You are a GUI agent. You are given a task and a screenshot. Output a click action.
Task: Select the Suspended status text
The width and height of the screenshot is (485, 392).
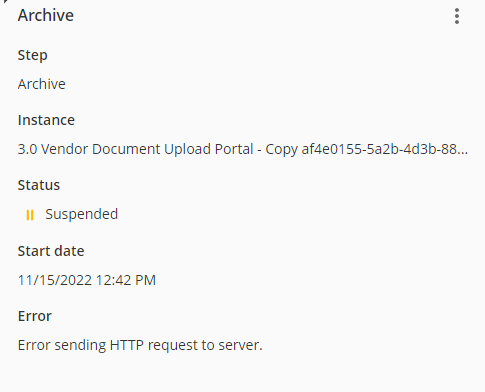click(82, 214)
